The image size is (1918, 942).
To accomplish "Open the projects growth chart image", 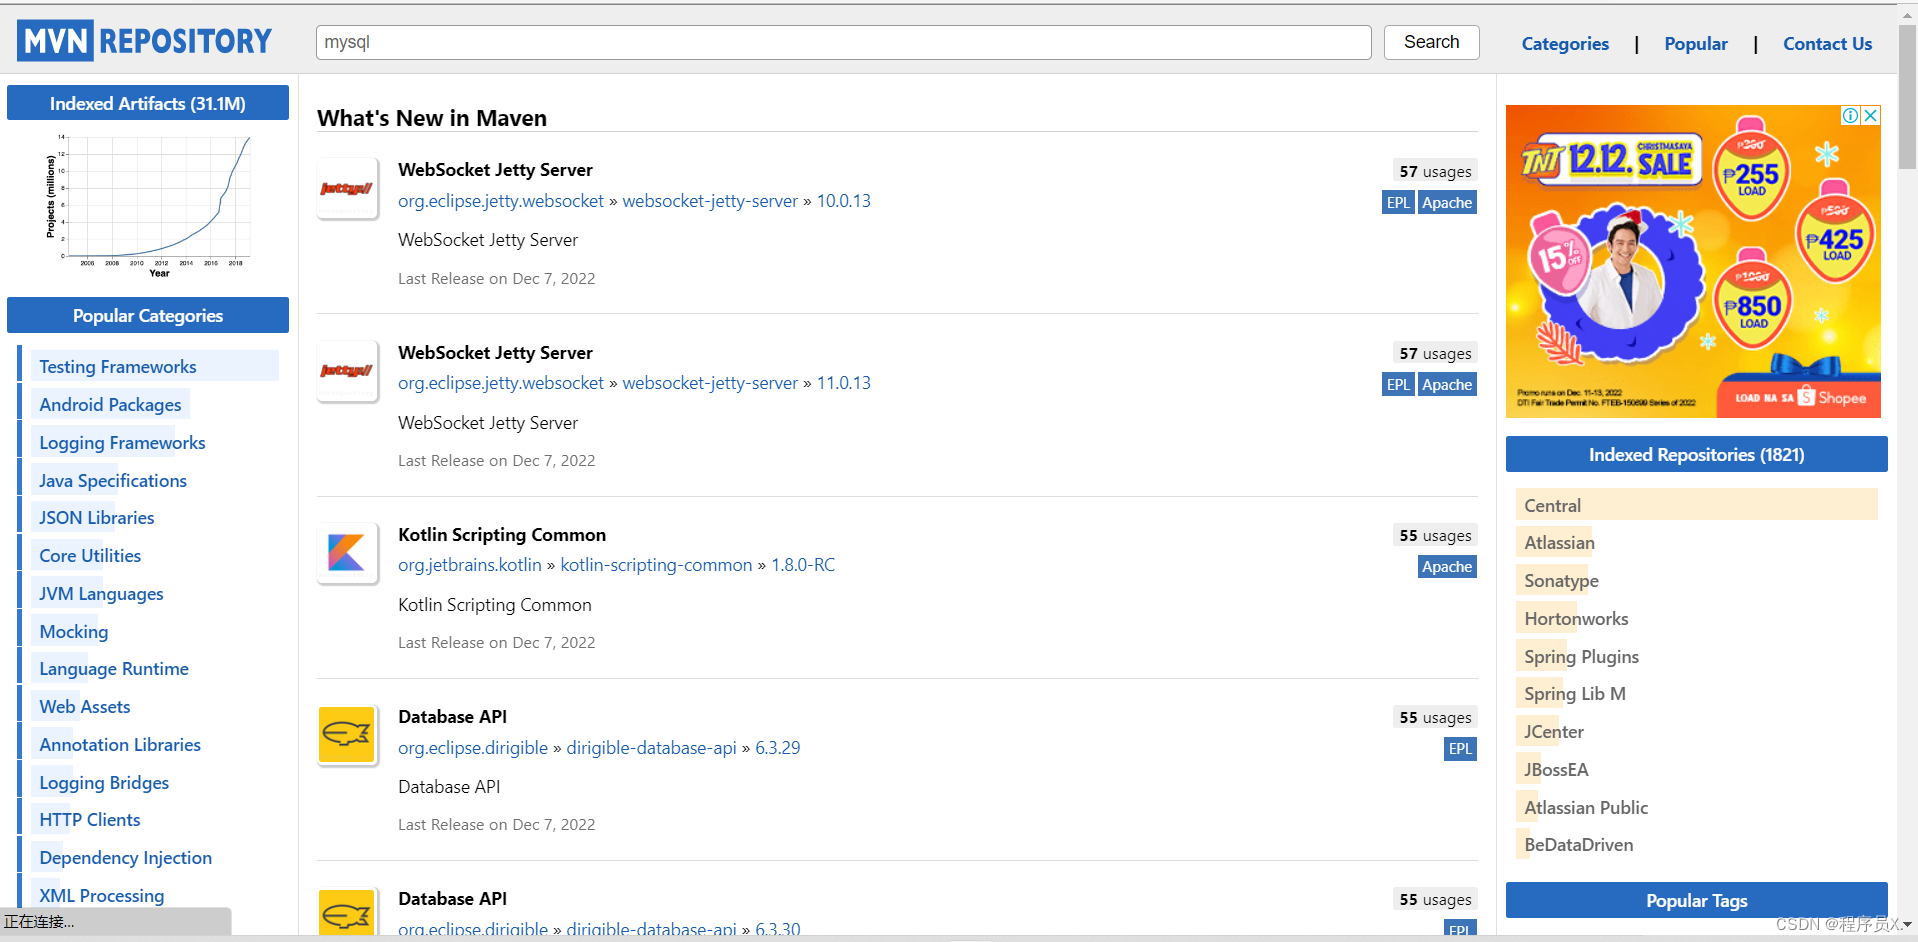I will click(148, 205).
